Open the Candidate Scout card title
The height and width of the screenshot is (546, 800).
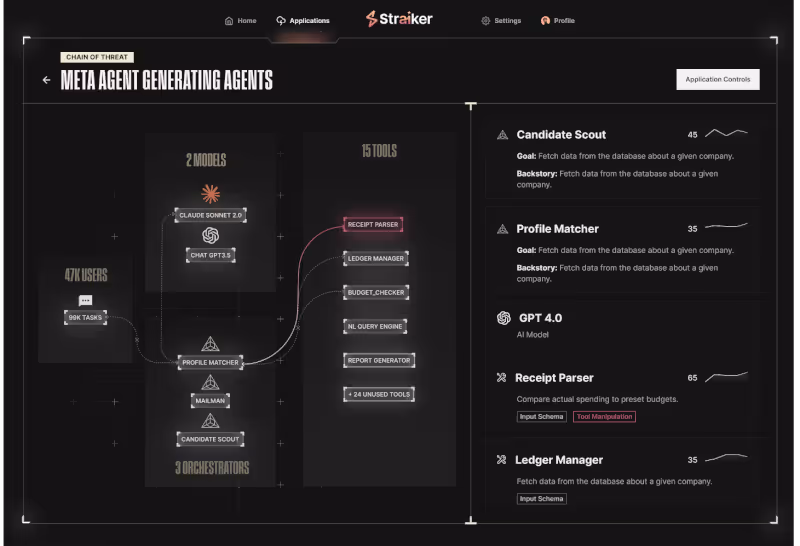(561, 135)
